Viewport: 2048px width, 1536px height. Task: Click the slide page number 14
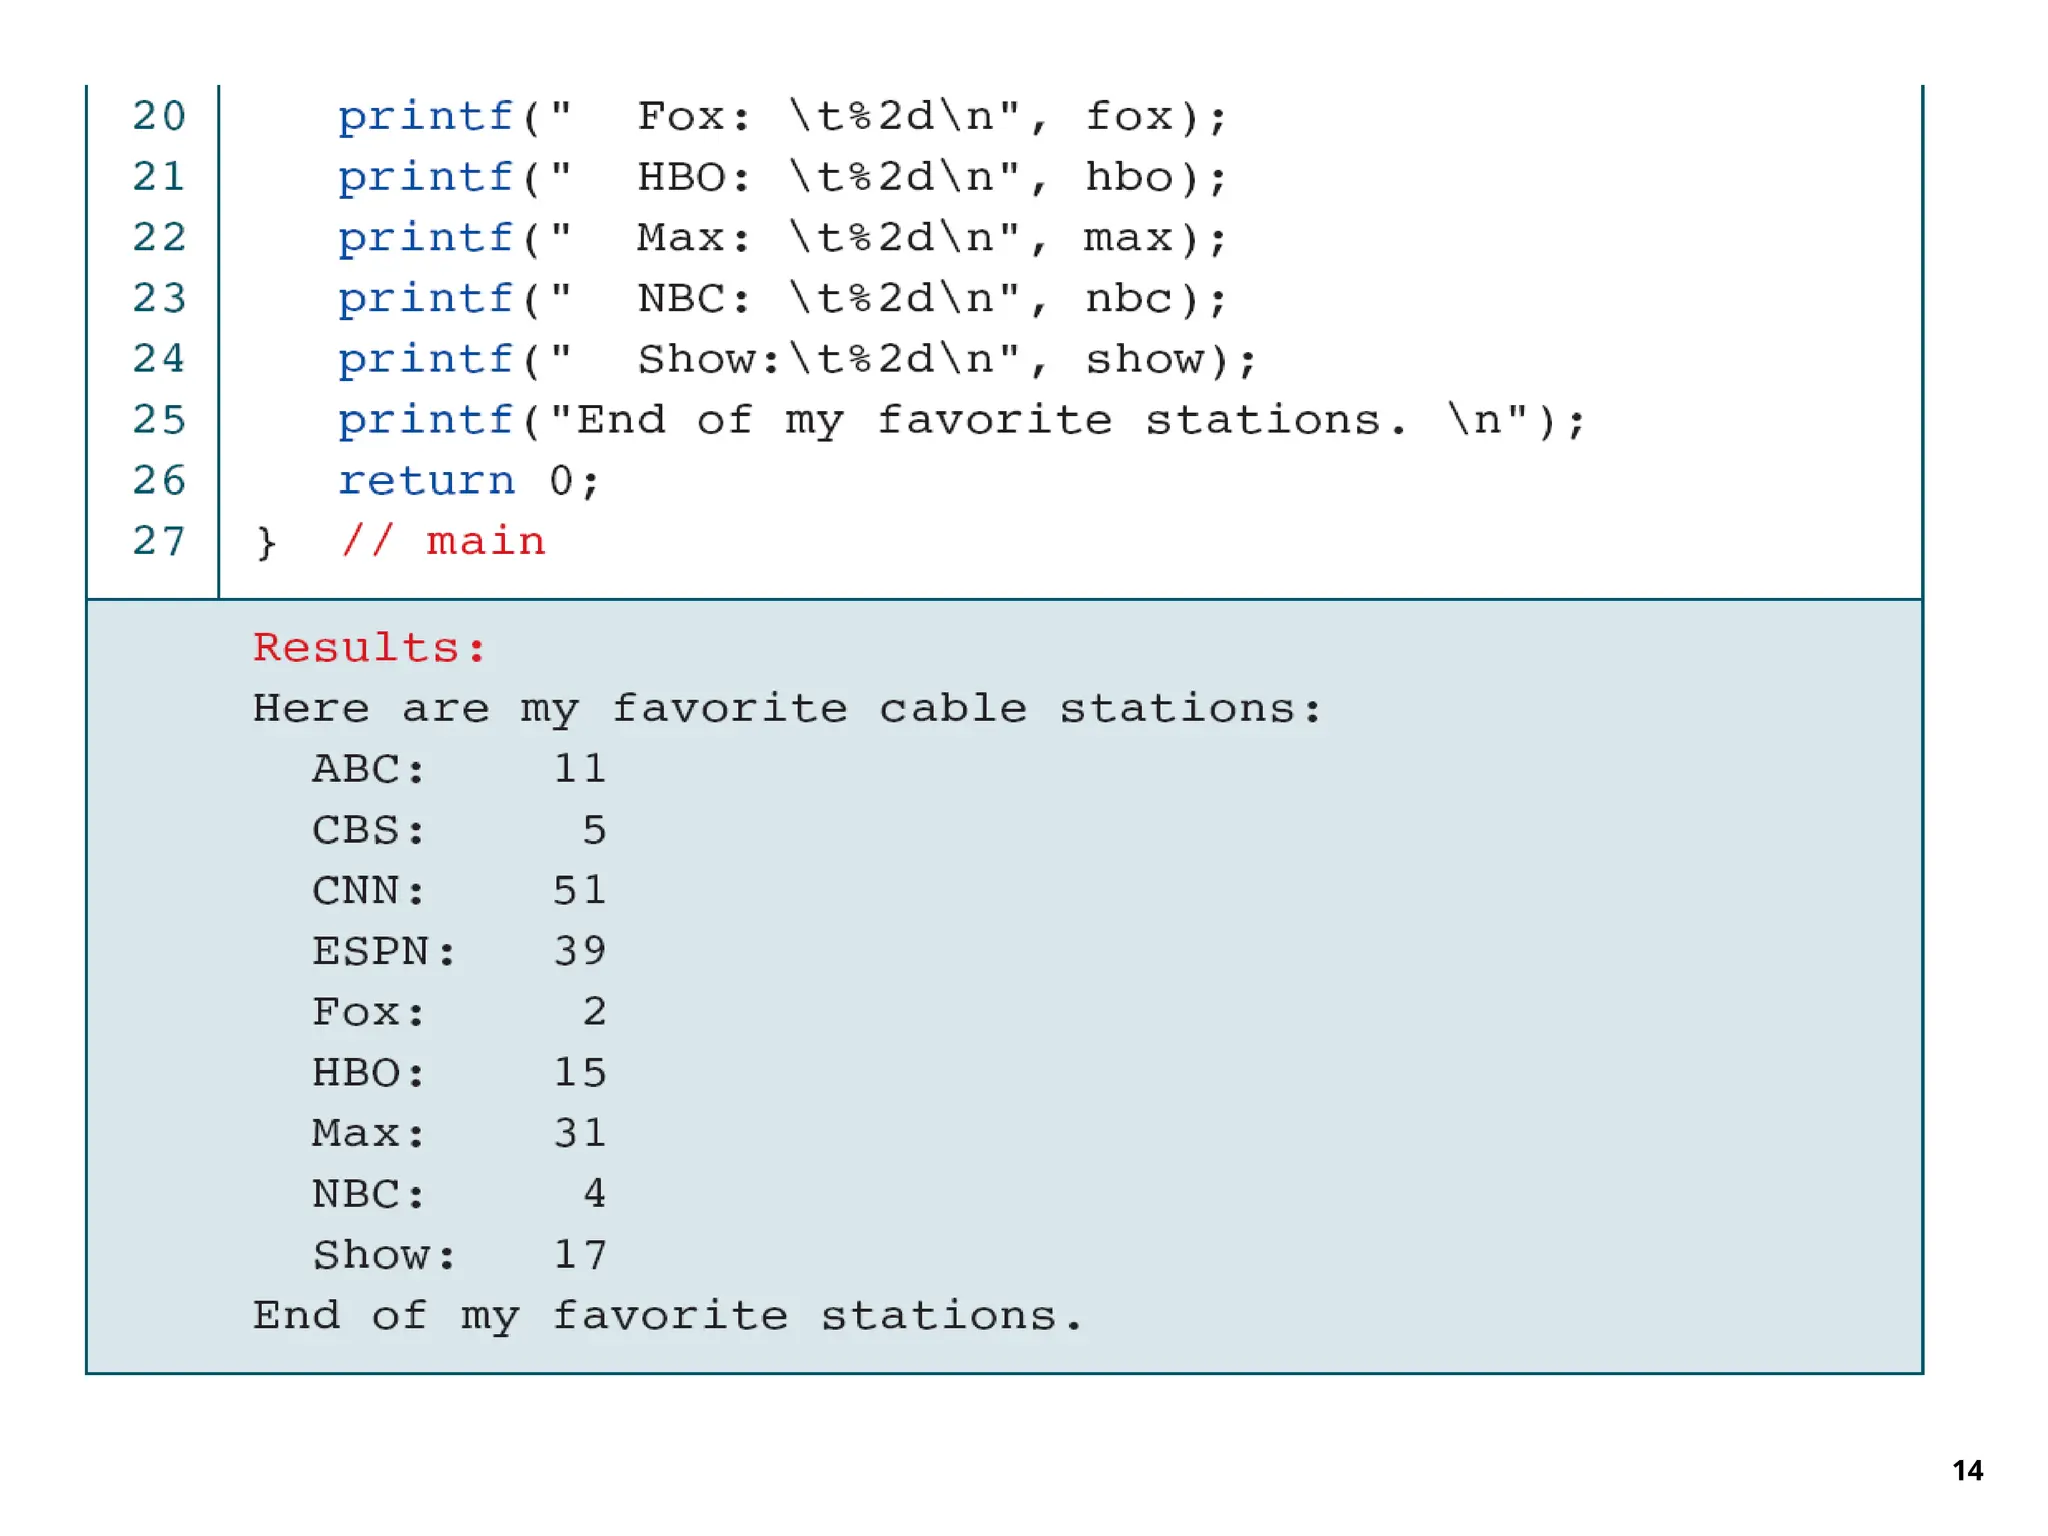pos(1967,1470)
